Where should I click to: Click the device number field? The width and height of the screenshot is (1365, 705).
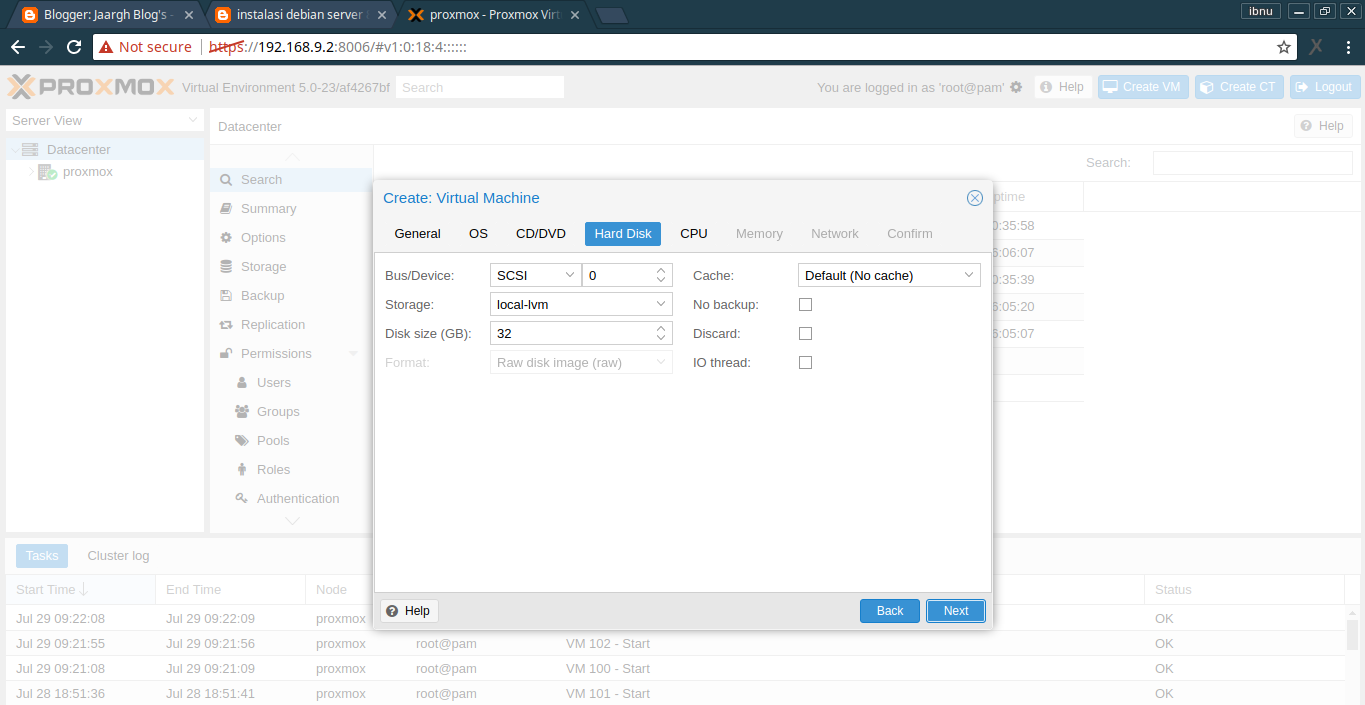(618, 275)
